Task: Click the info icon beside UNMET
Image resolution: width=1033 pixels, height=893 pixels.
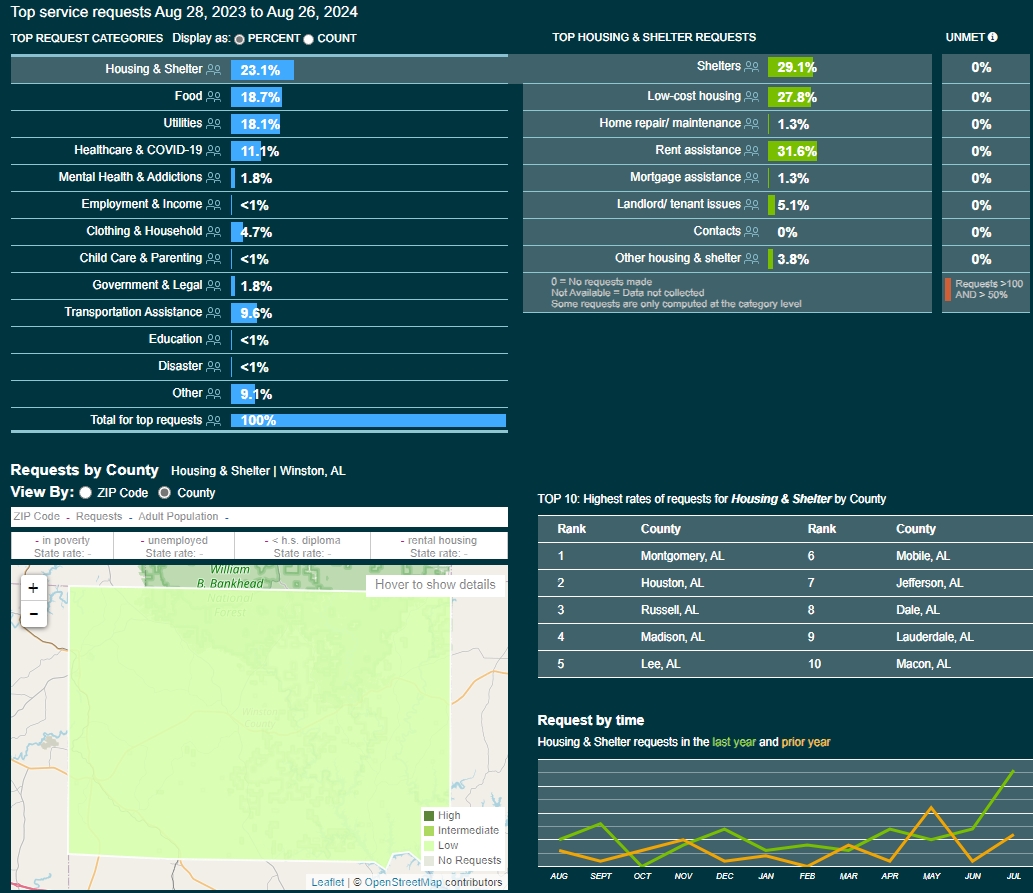Action: [993, 38]
